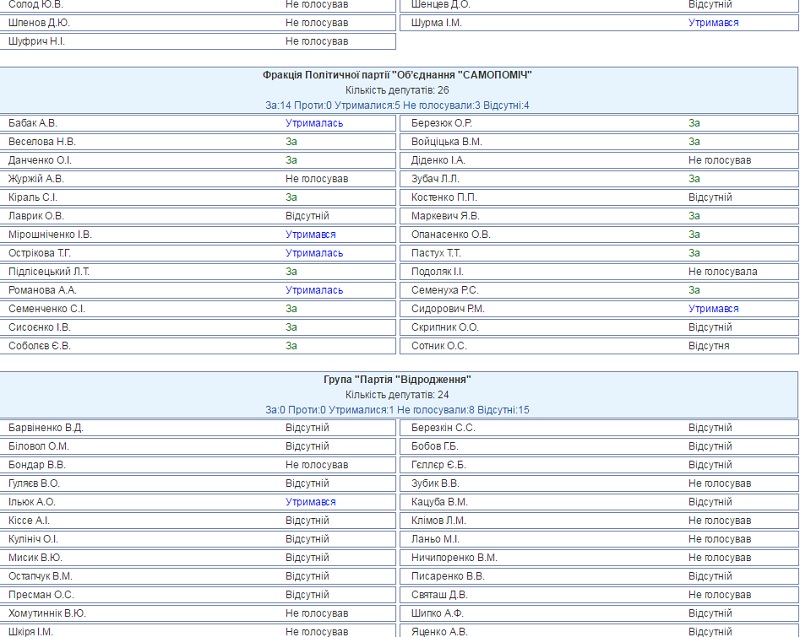Screen dimensions: 800x637
Task: Click Утримався vote for Мірошніченко І.В.
Action: [x=310, y=235]
